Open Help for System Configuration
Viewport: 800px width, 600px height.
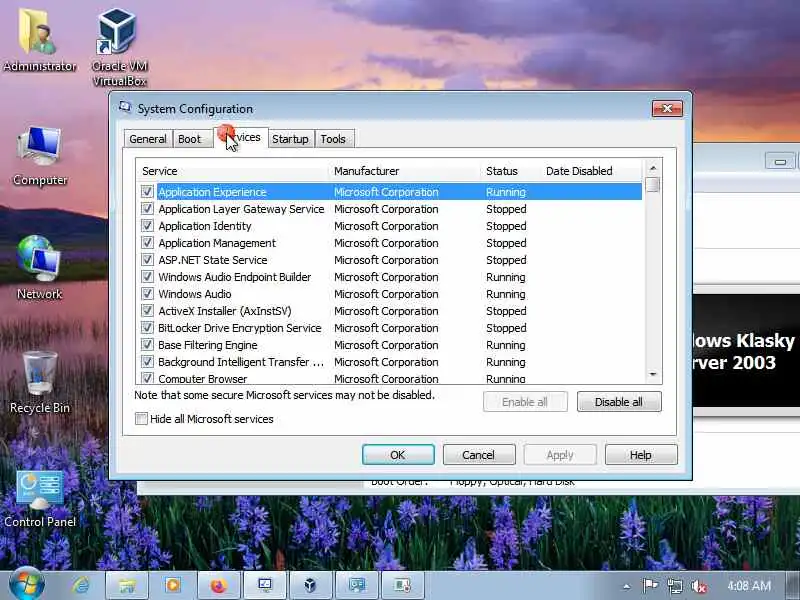[641, 455]
